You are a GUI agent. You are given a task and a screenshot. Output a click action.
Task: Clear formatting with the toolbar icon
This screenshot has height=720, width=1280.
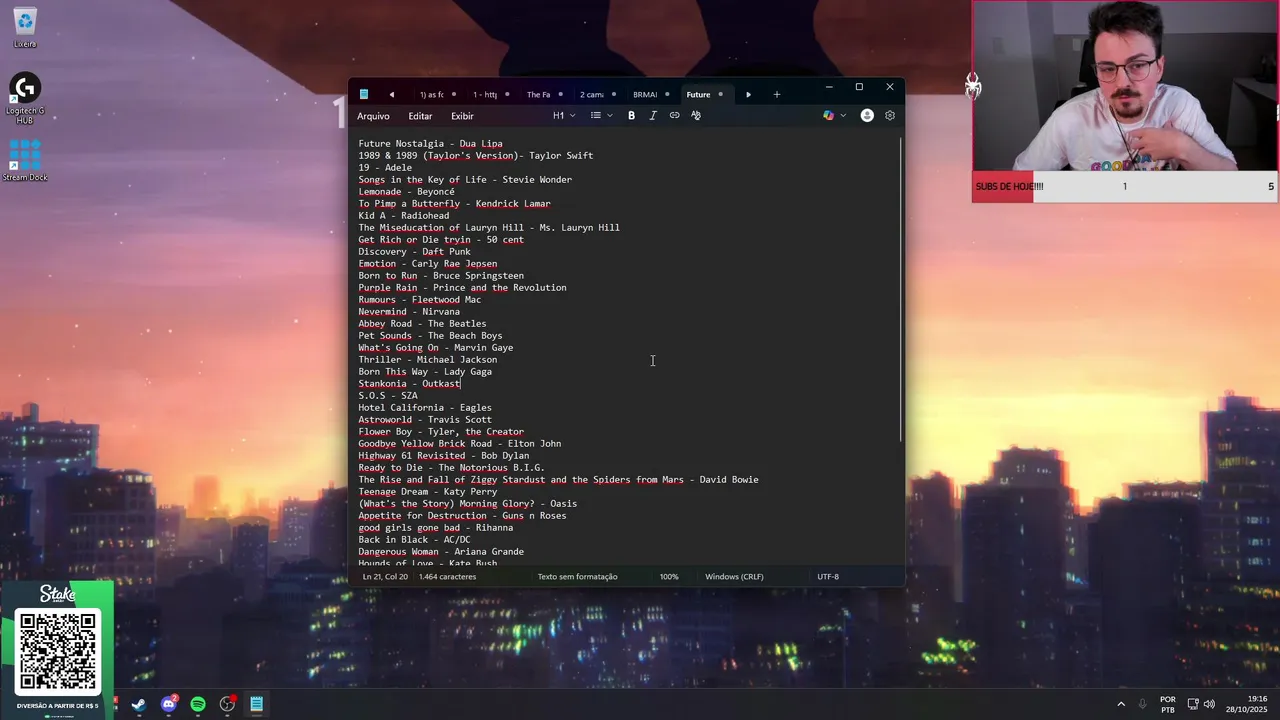coord(696,116)
